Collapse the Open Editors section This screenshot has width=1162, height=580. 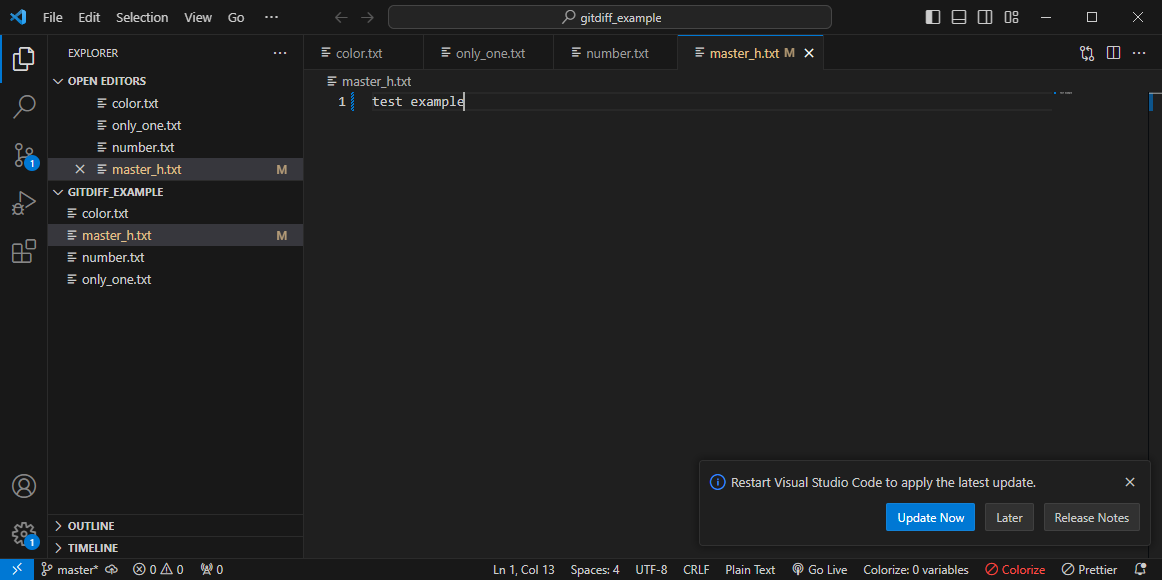coord(175,81)
